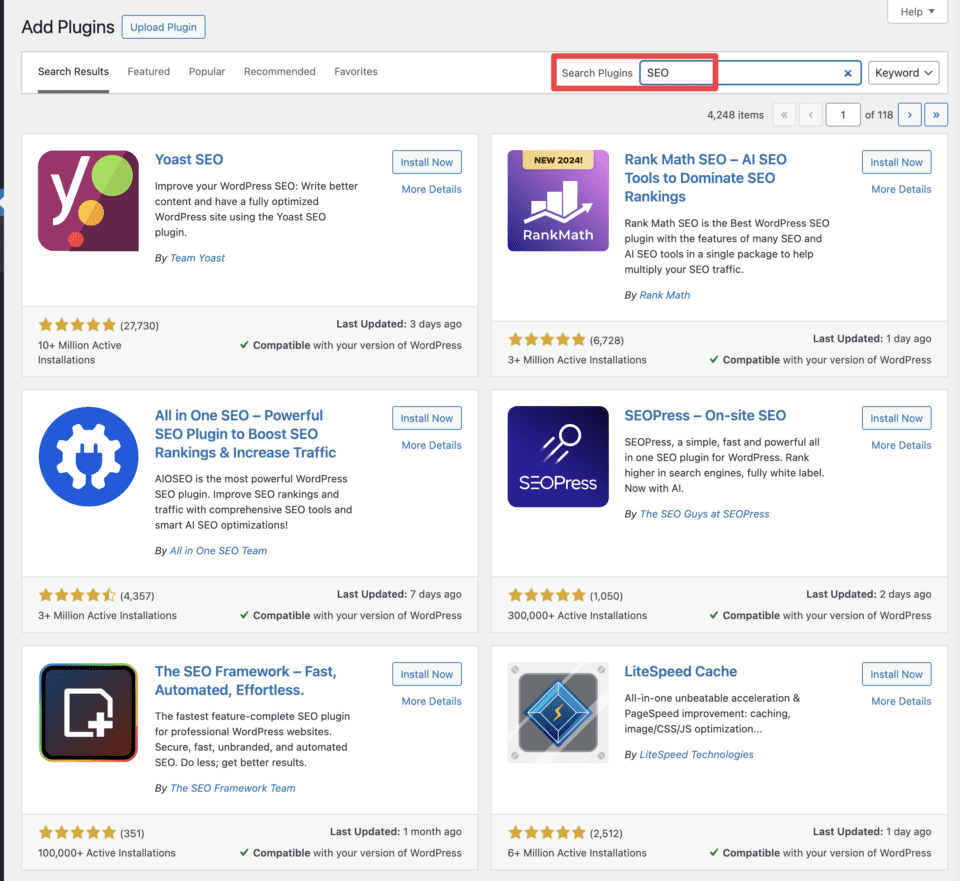Install All in One SEO plugin
This screenshot has width=960, height=881.
pos(427,418)
